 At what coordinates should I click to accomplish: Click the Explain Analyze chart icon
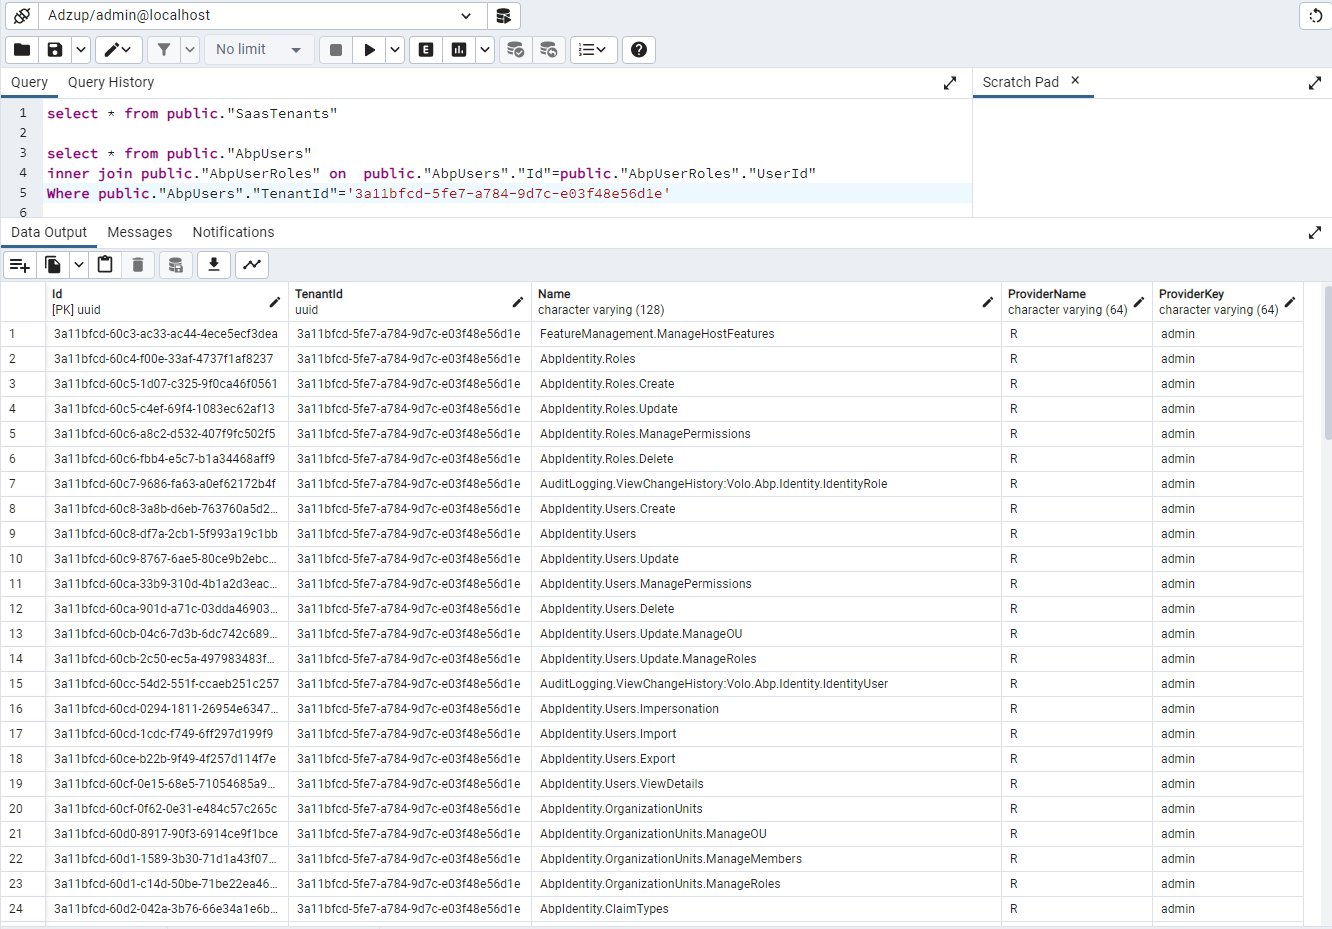[459, 50]
